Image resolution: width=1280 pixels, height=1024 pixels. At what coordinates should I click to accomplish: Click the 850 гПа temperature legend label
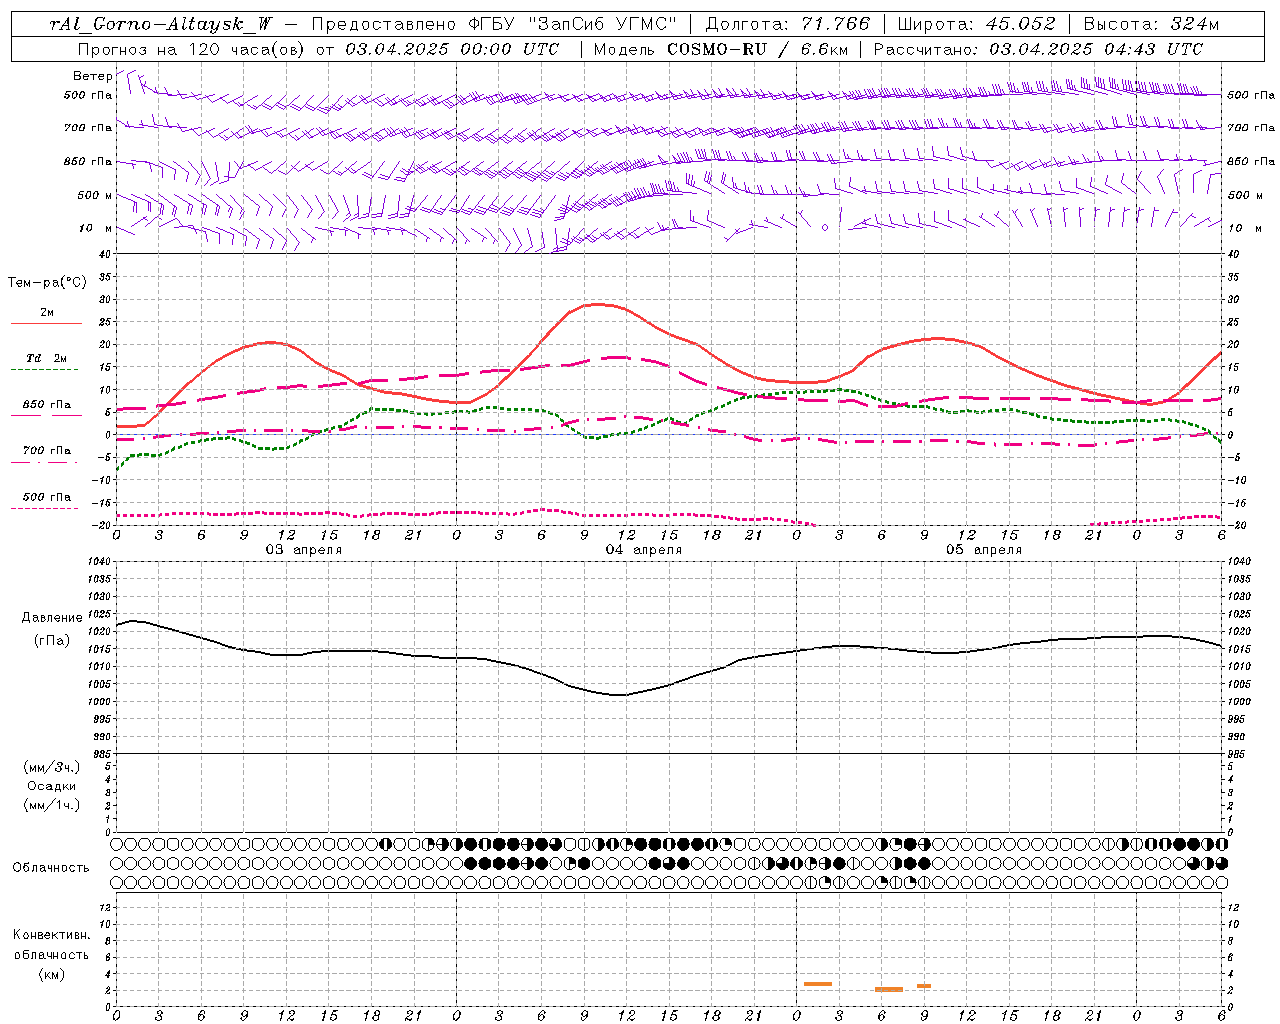pos(46,404)
